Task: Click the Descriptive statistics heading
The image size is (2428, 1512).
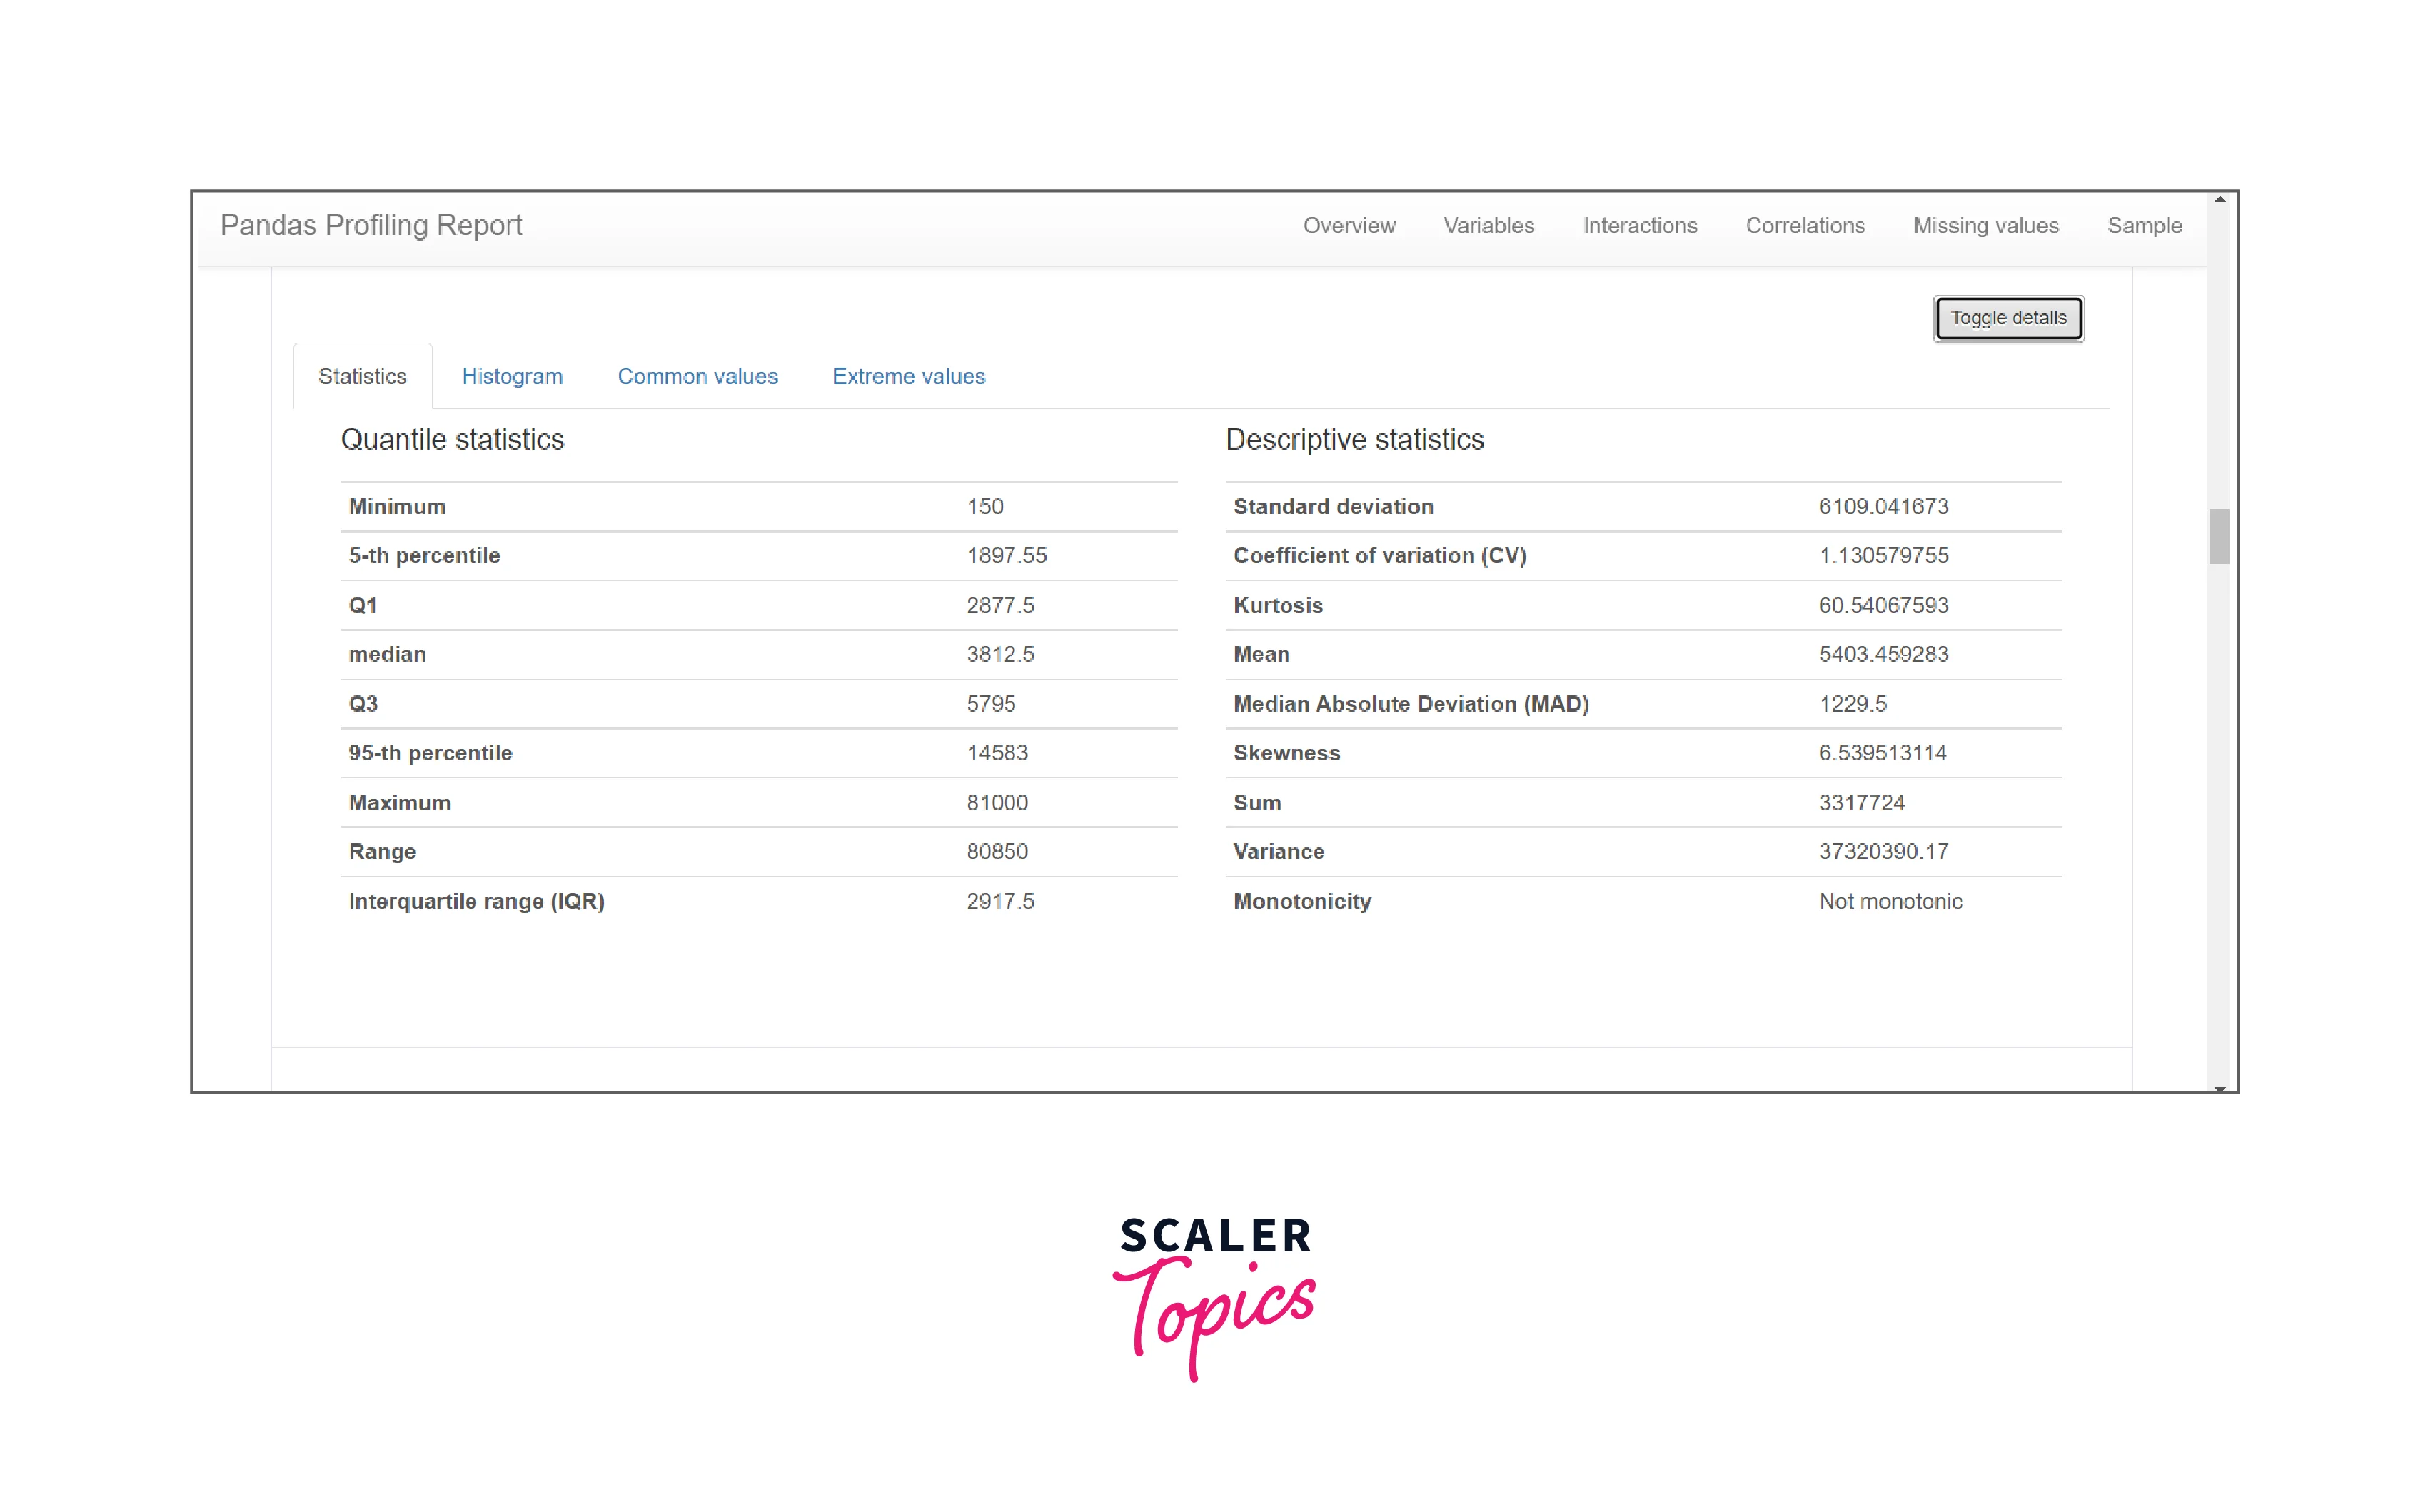Action: coord(1354,440)
